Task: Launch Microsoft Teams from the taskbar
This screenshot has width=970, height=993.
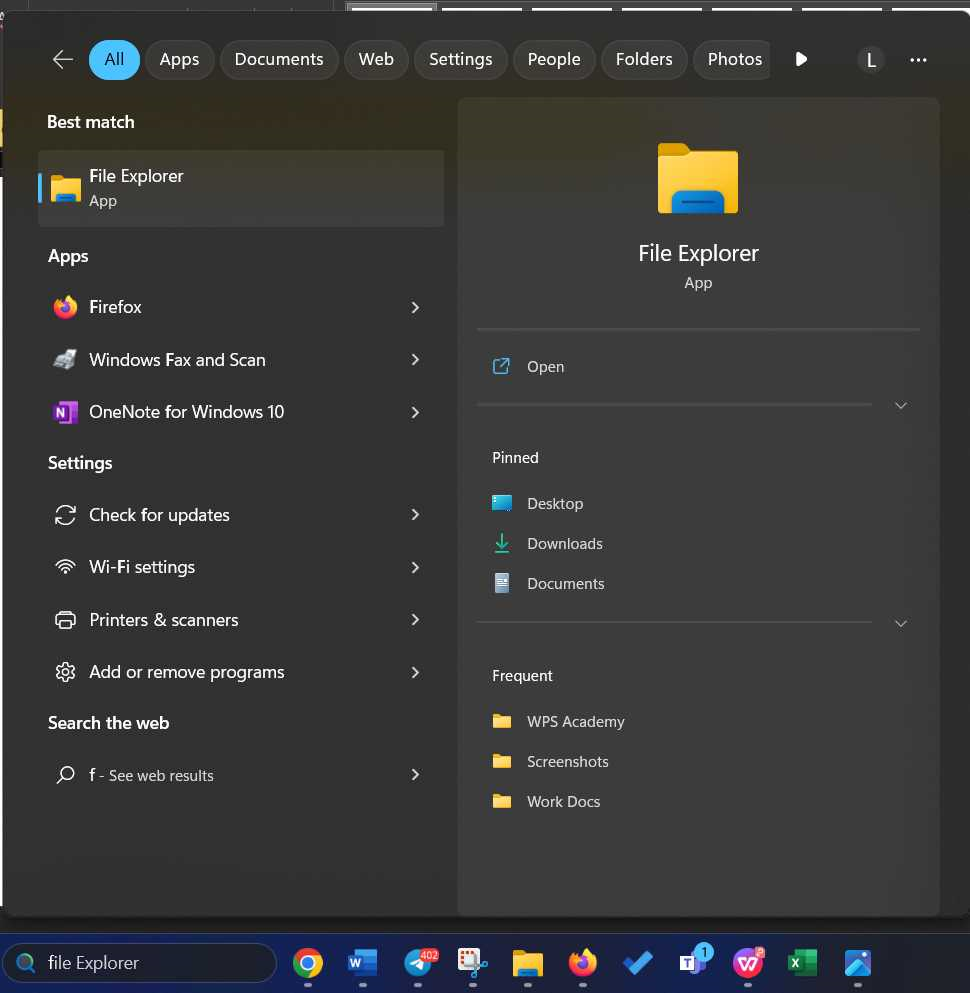Action: tap(693, 963)
